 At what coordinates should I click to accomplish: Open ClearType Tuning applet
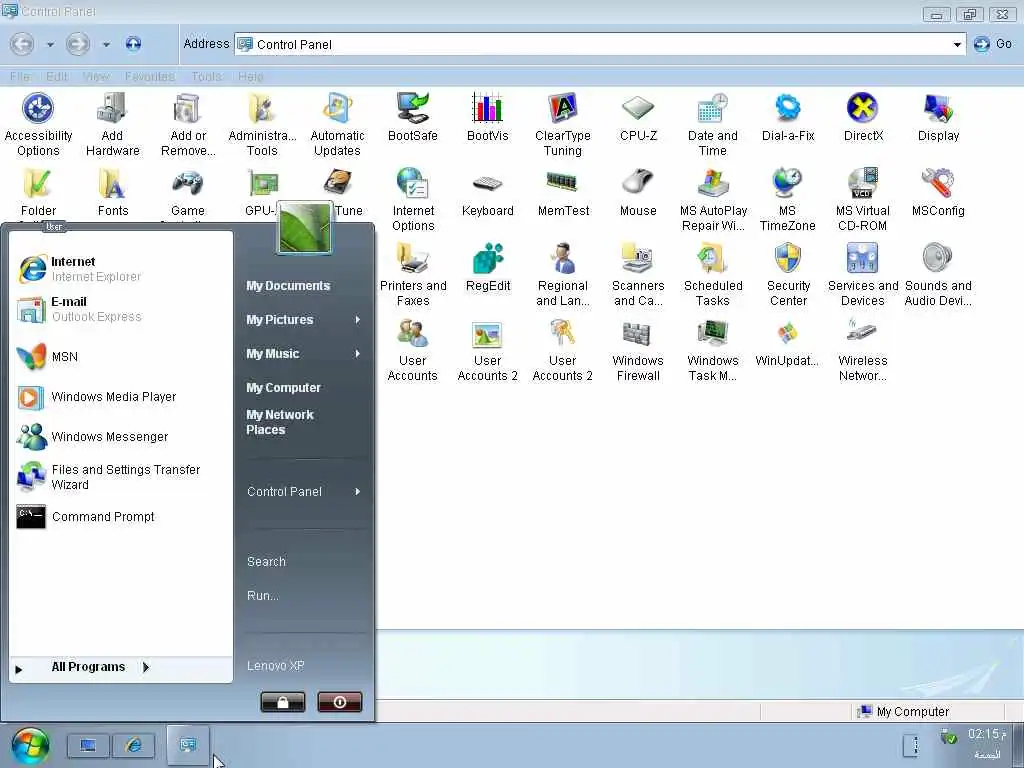pos(562,125)
